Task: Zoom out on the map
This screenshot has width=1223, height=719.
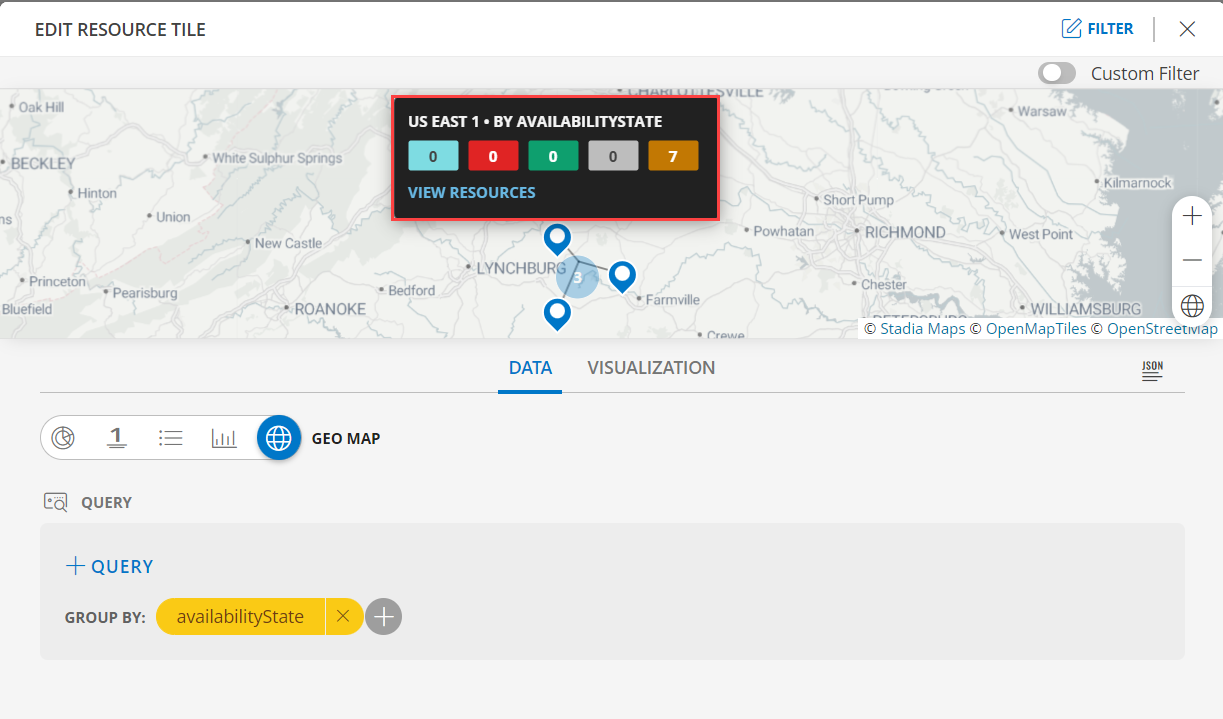Action: [1192, 259]
